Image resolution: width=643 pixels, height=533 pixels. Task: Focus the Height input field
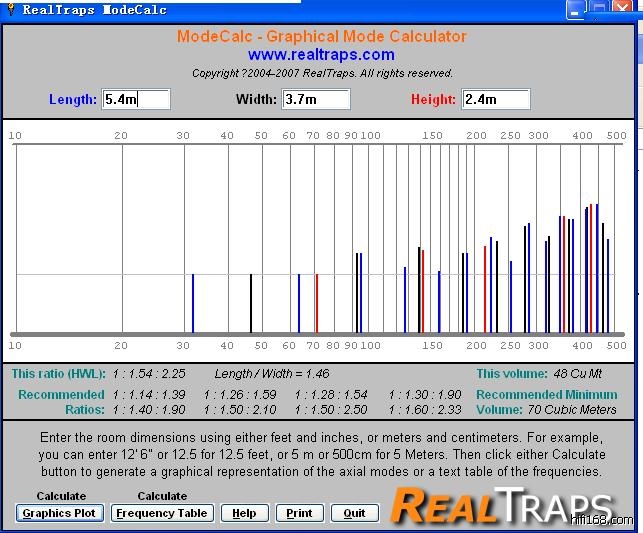pos(496,99)
